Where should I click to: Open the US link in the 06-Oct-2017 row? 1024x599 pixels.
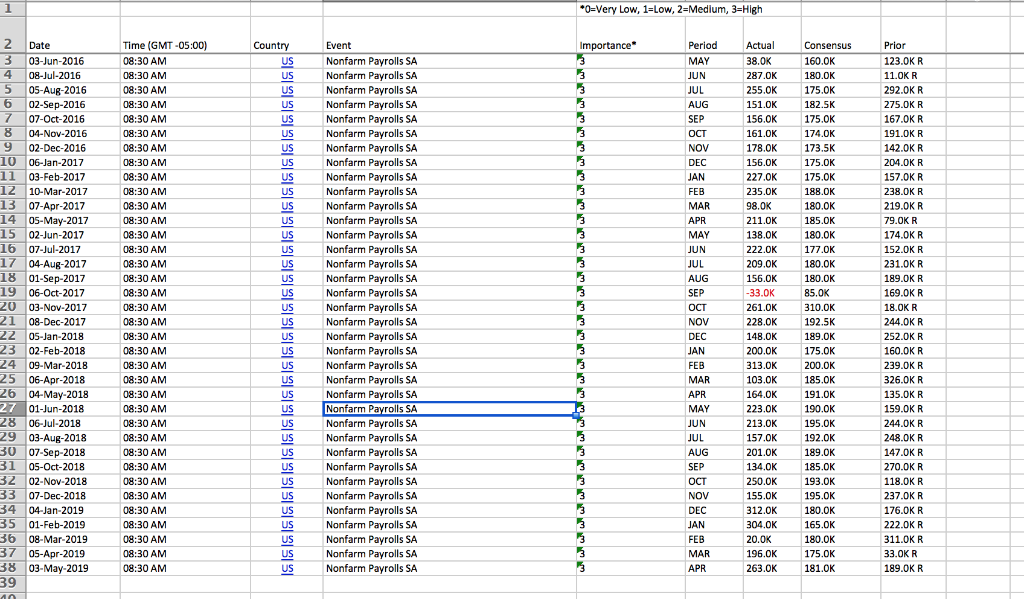pos(287,293)
